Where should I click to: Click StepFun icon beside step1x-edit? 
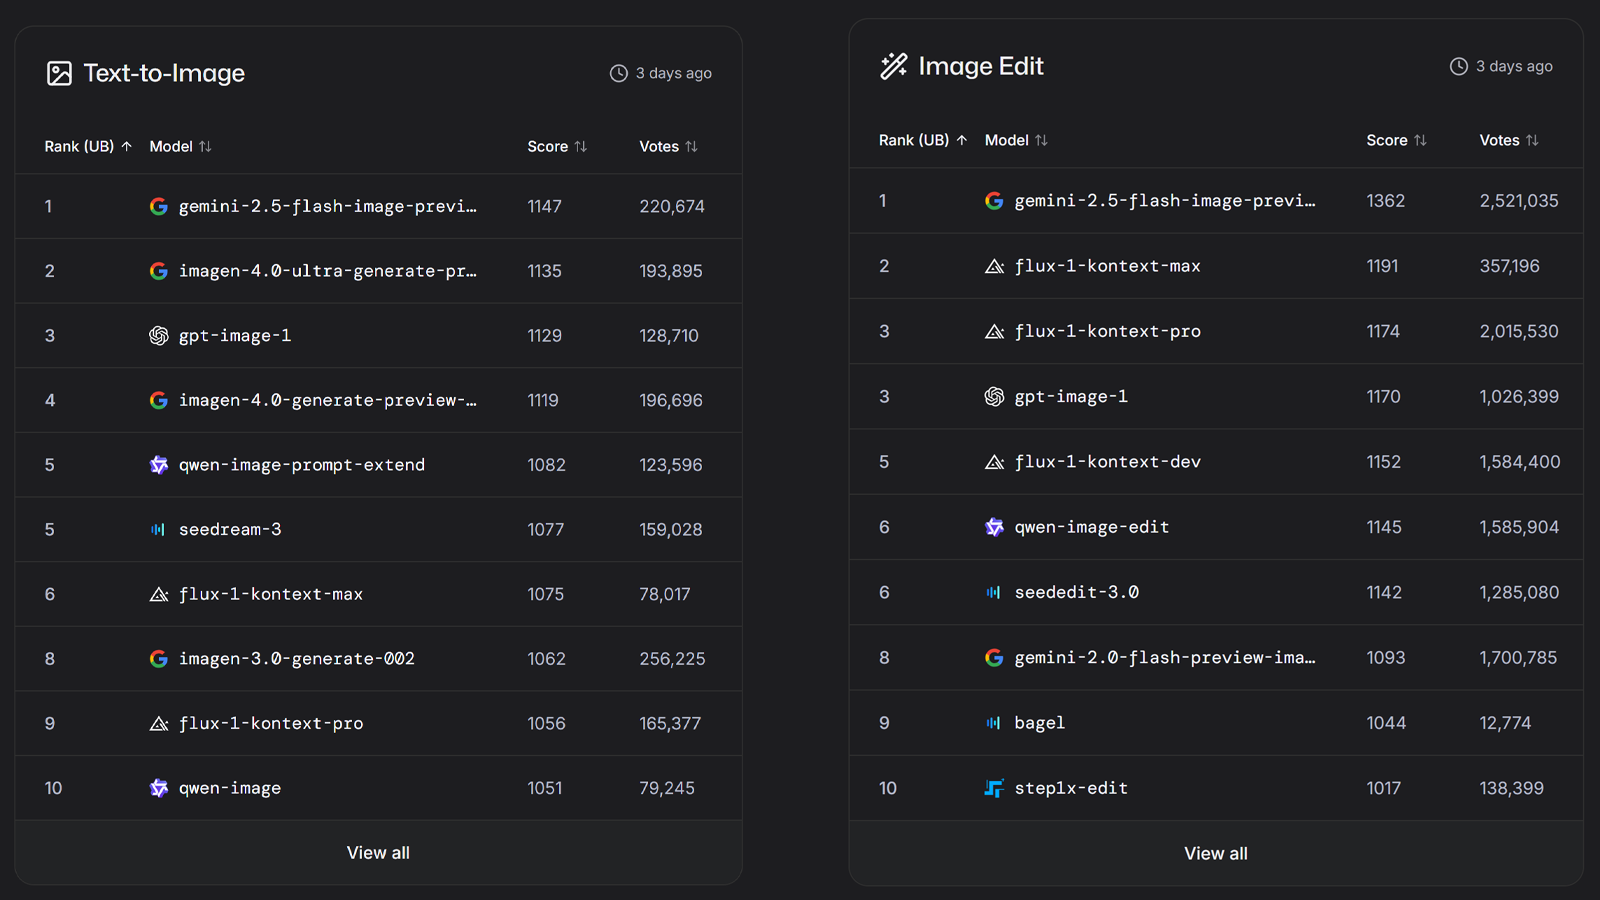994,788
